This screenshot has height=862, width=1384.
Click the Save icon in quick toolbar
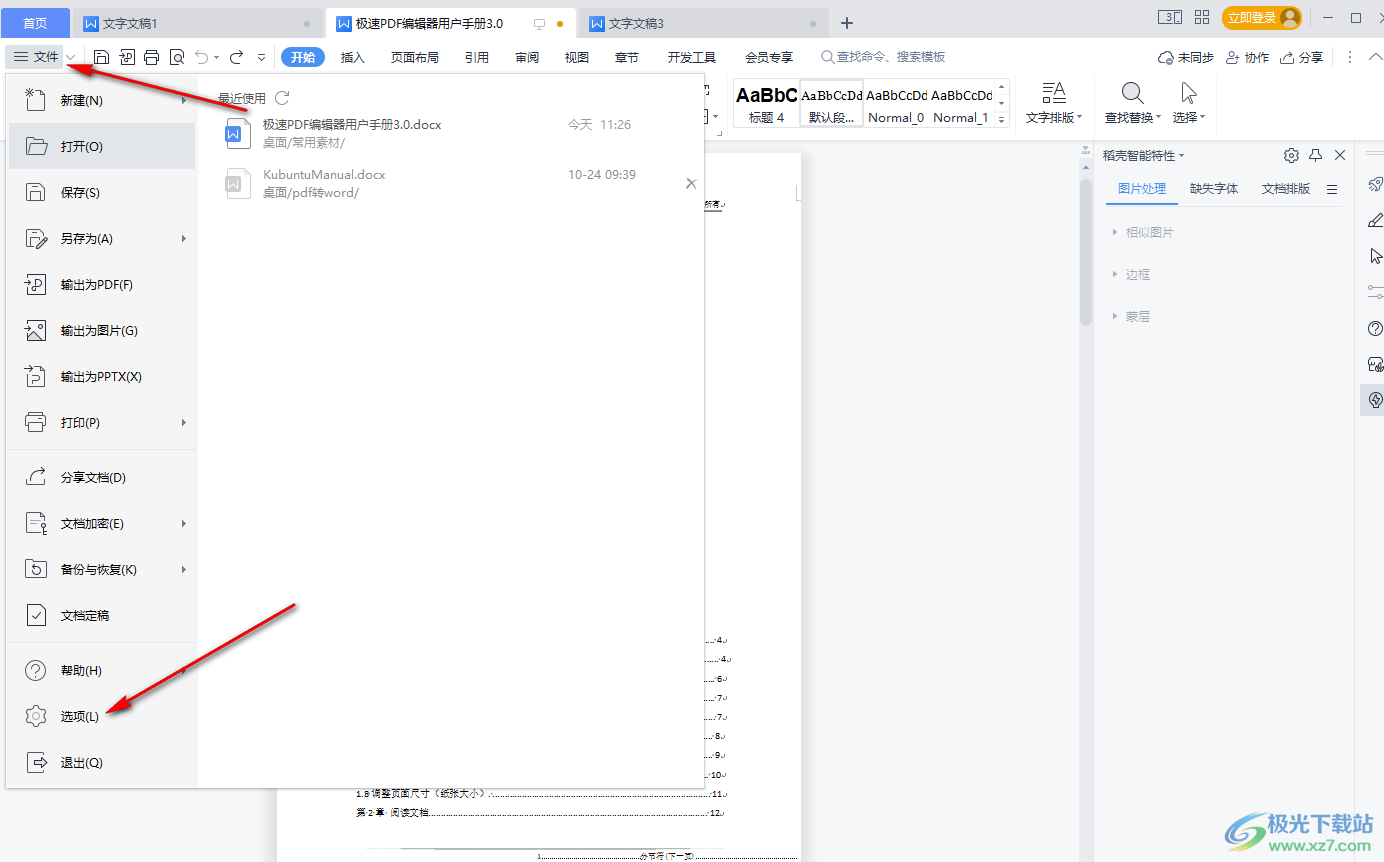pyautogui.click(x=102, y=57)
